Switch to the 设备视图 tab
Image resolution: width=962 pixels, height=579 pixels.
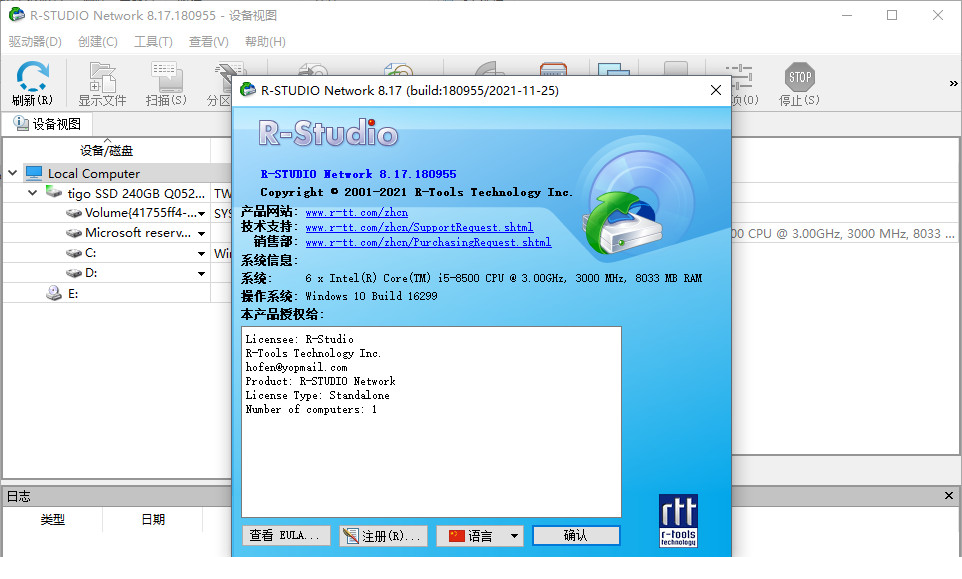pyautogui.click(x=48, y=124)
